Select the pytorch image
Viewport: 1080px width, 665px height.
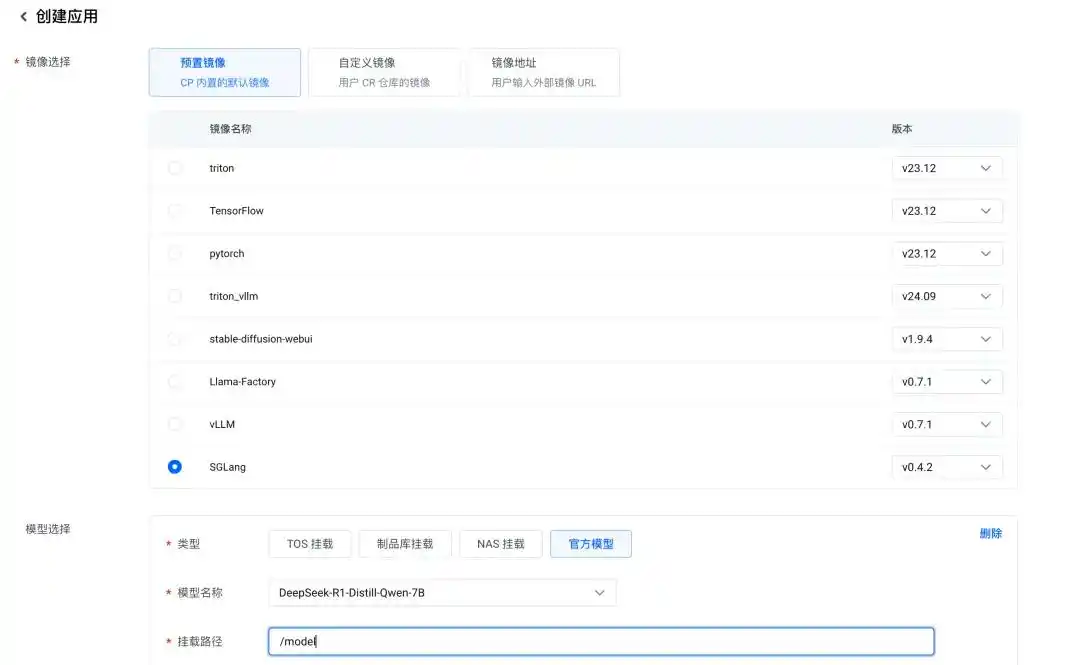(176, 253)
